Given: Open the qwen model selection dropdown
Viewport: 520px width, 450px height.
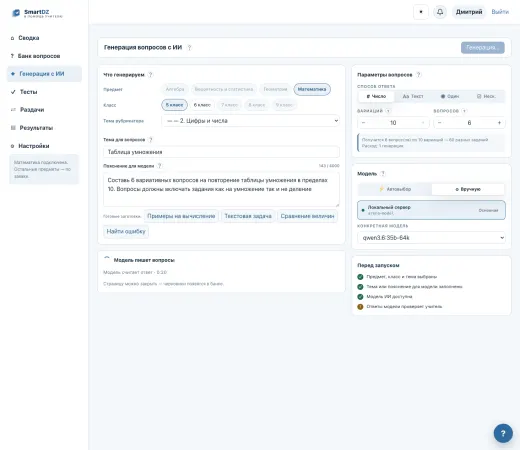Looking at the screenshot, I should [x=431, y=238].
